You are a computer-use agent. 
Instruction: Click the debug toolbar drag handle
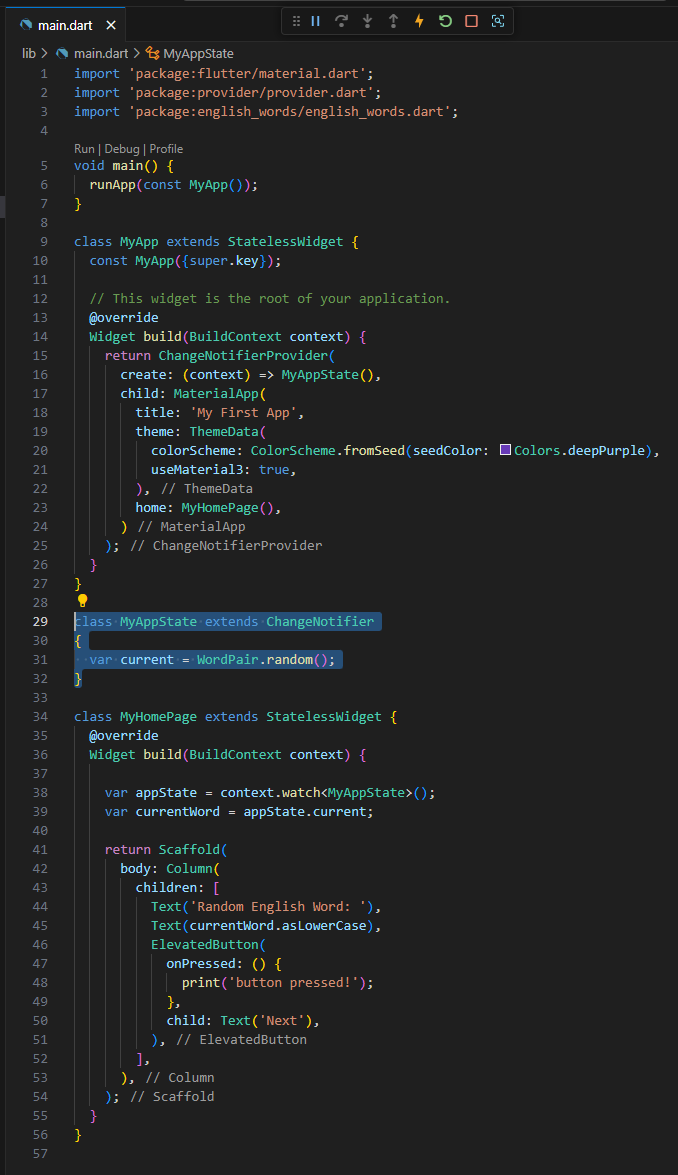coord(296,21)
